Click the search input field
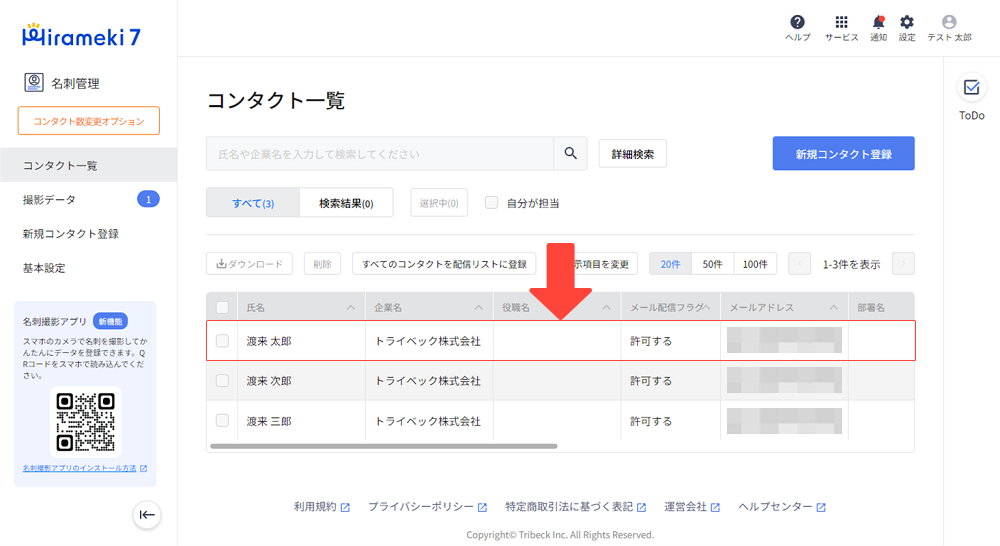 (380, 153)
